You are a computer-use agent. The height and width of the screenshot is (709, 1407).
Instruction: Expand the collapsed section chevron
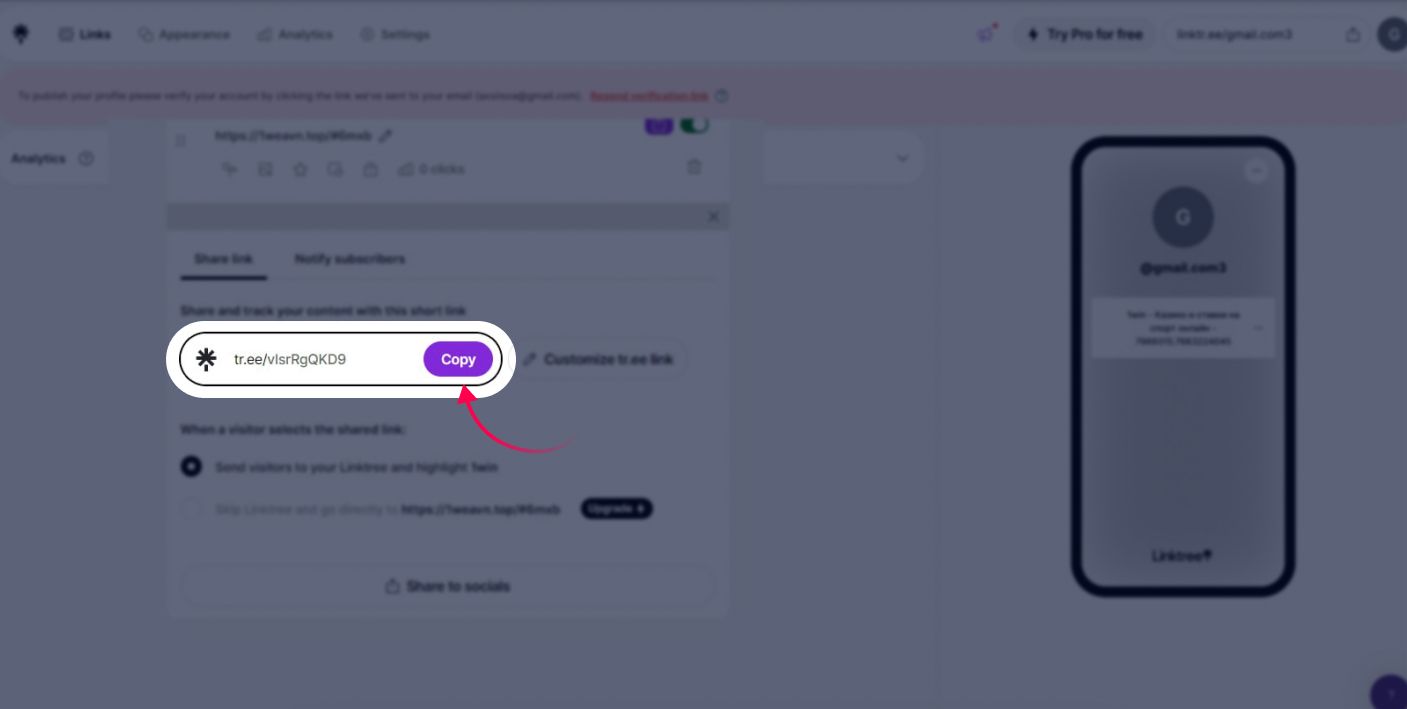click(x=902, y=158)
